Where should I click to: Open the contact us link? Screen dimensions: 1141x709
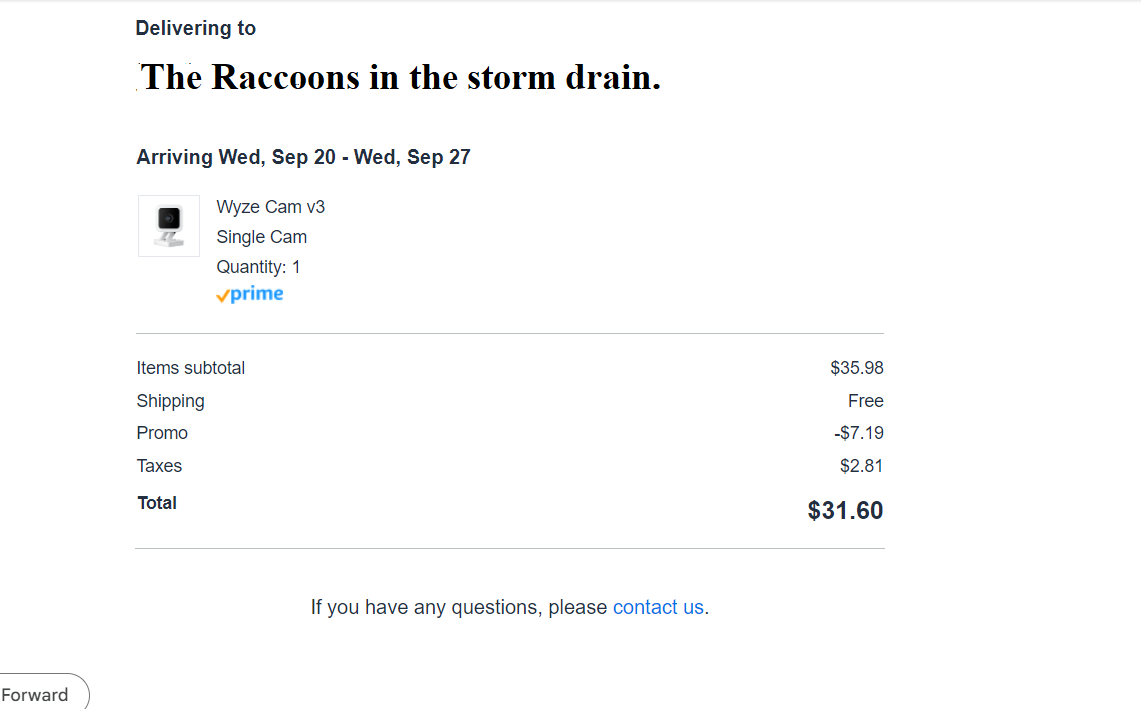point(658,607)
